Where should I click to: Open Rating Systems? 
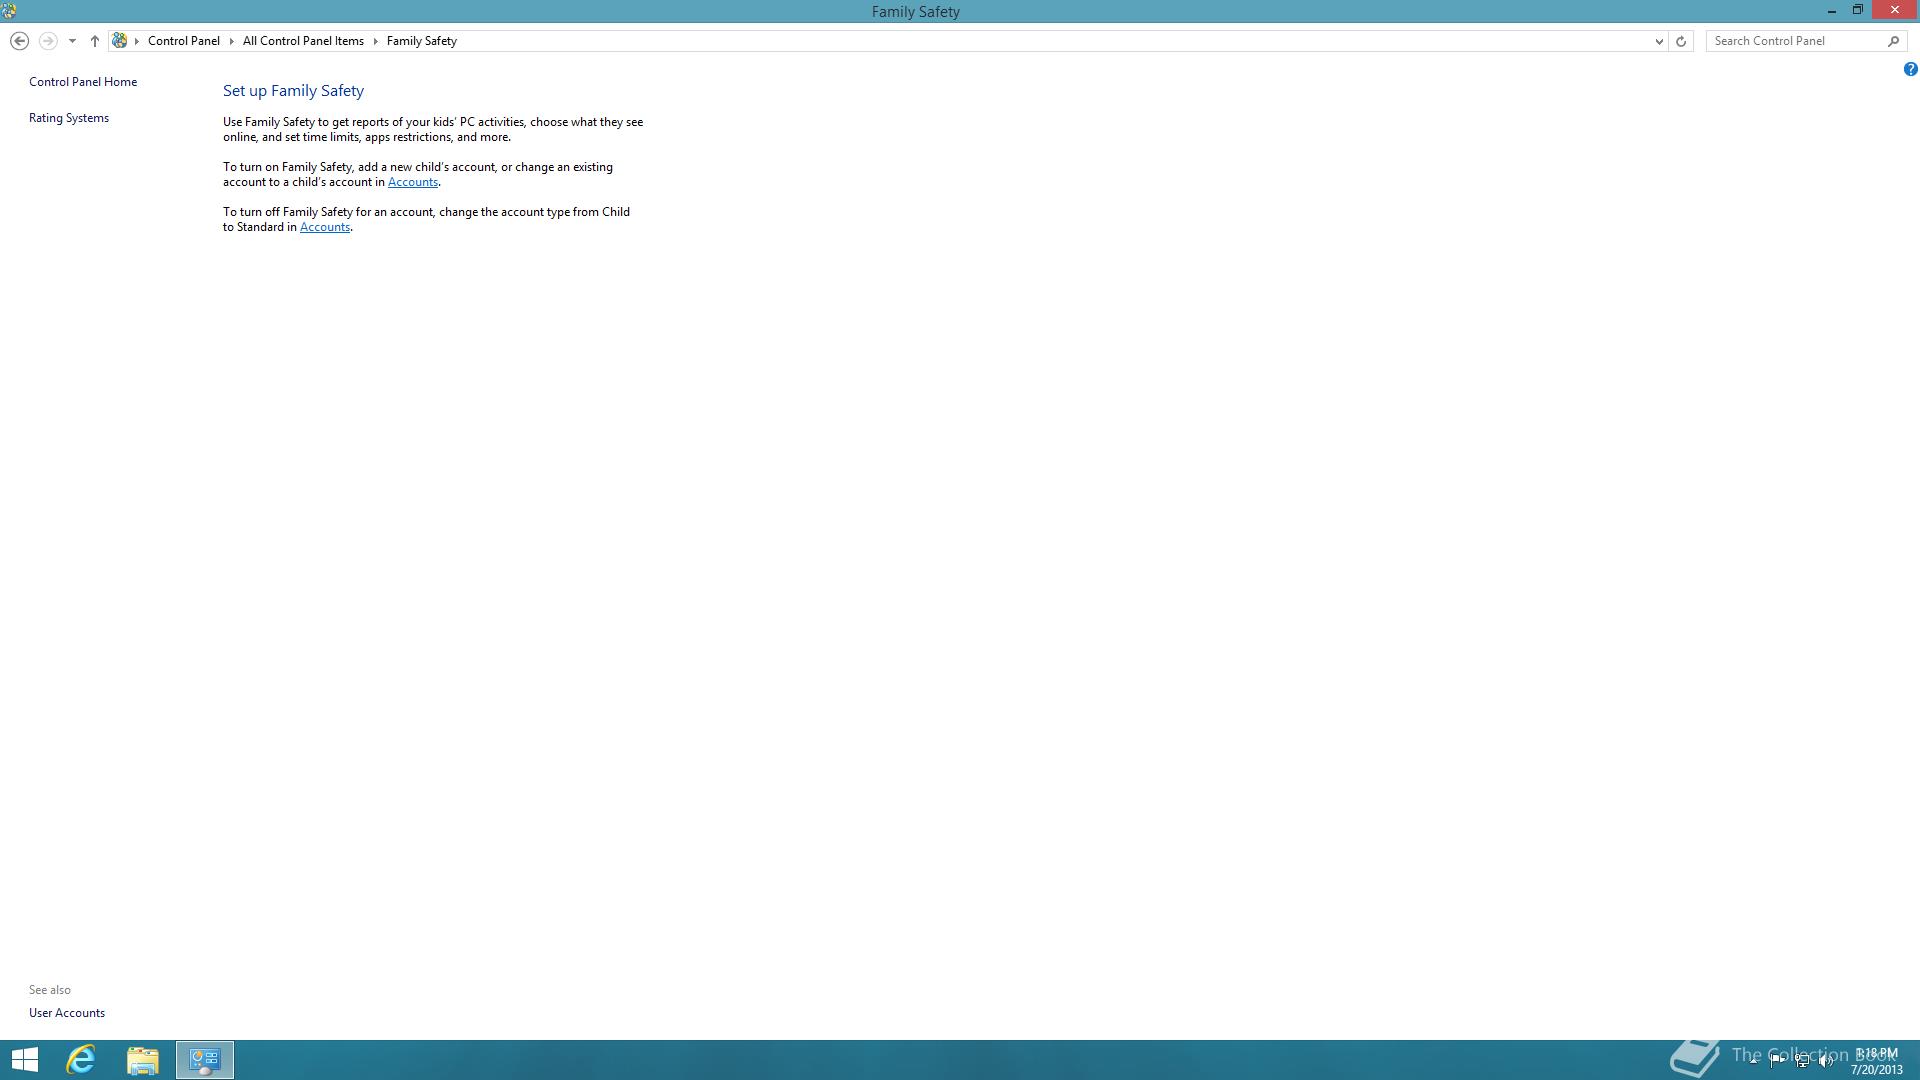(x=69, y=118)
